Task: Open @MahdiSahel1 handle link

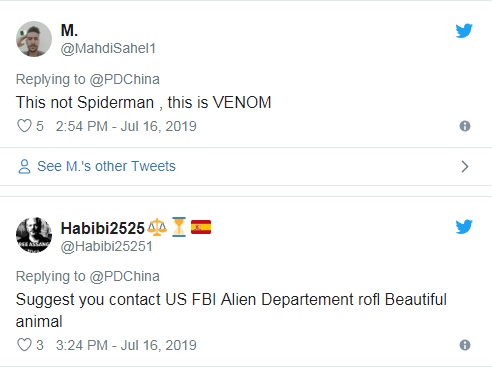Action: coord(108,49)
